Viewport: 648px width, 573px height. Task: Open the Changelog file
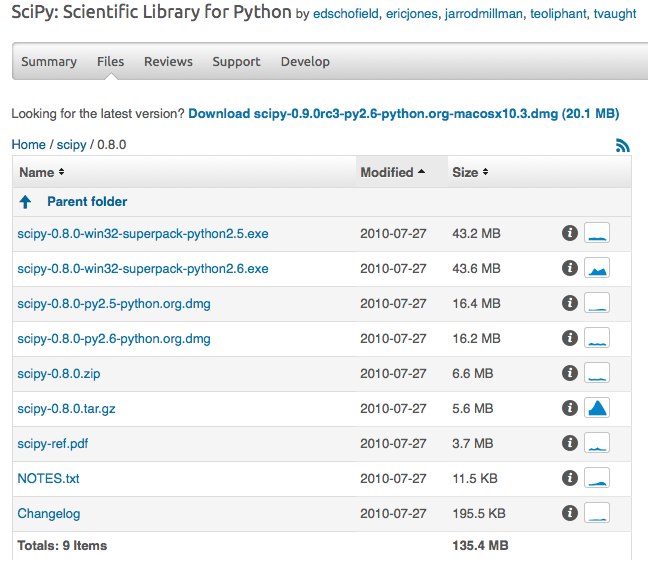pos(49,514)
